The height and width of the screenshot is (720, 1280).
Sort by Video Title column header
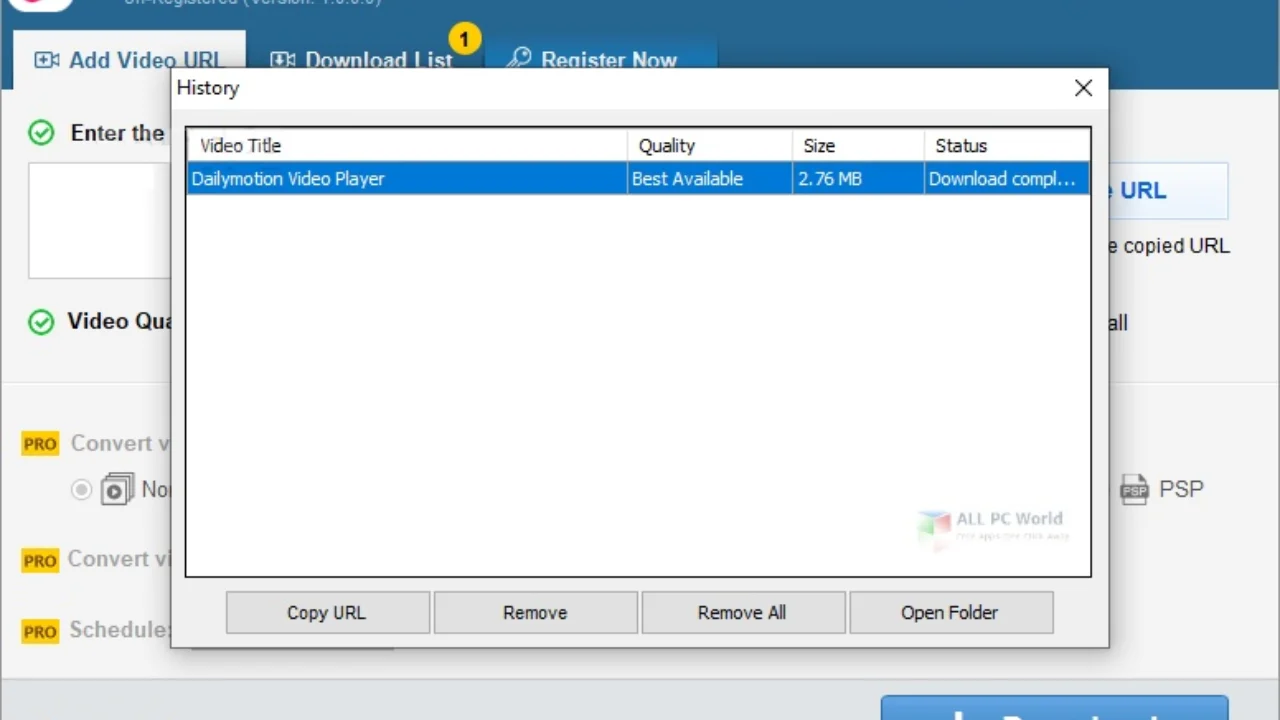click(x=407, y=146)
